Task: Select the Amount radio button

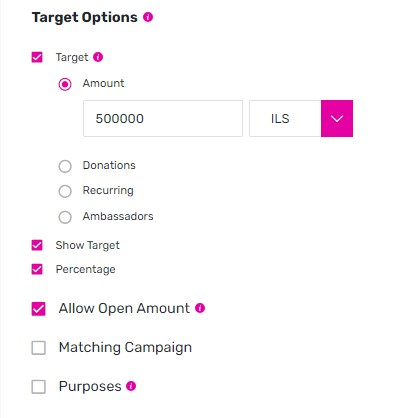Action: tap(65, 84)
